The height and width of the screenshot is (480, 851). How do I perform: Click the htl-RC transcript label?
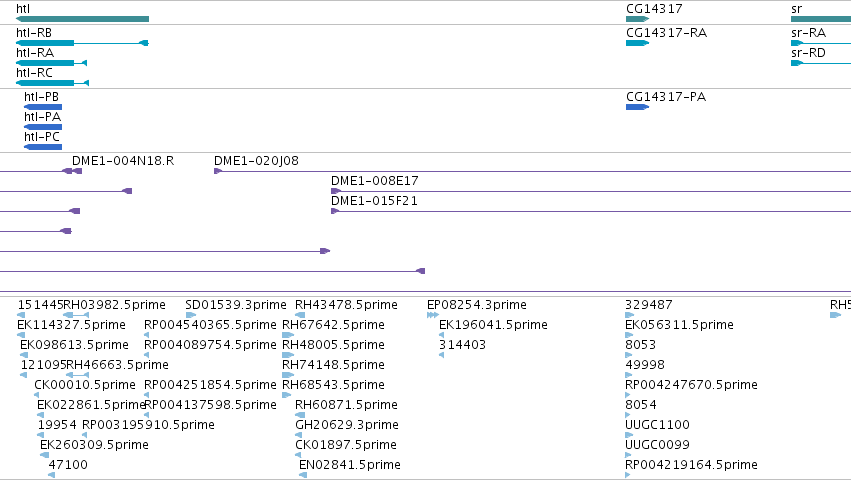pyautogui.click(x=34, y=73)
